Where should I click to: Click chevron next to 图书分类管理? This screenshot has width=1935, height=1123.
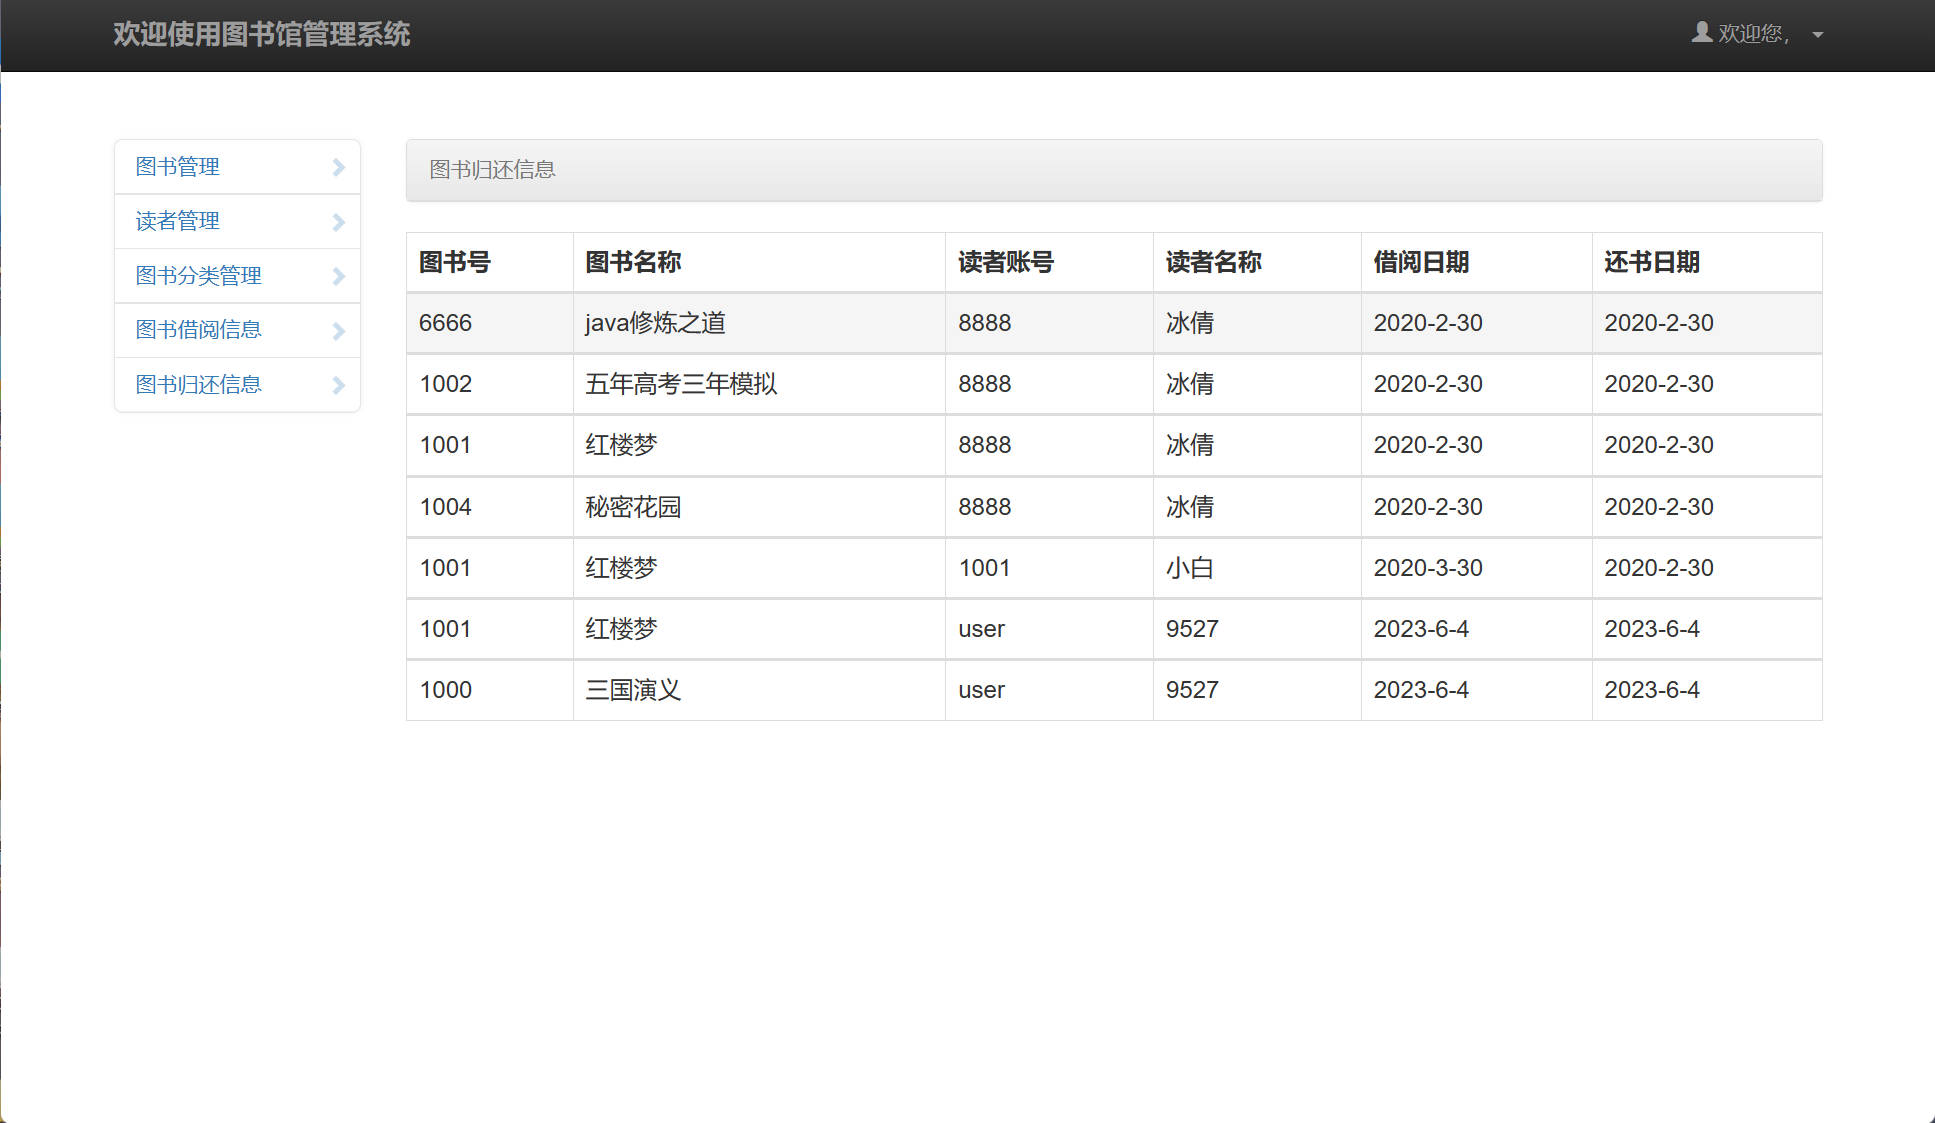[338, 276]
